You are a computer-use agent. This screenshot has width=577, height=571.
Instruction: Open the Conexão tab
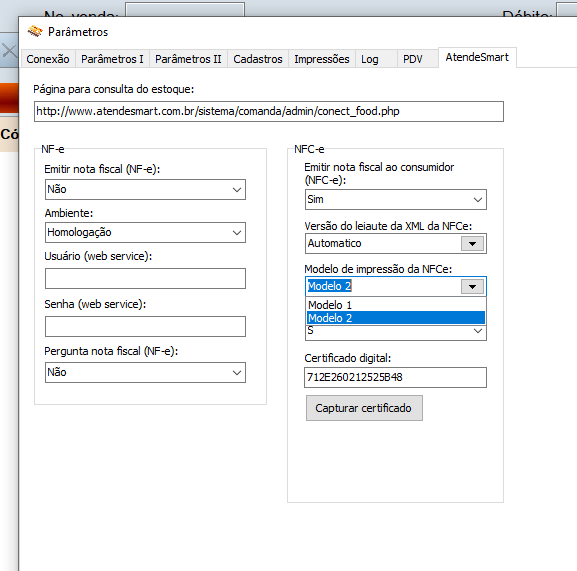coord(48,59)
